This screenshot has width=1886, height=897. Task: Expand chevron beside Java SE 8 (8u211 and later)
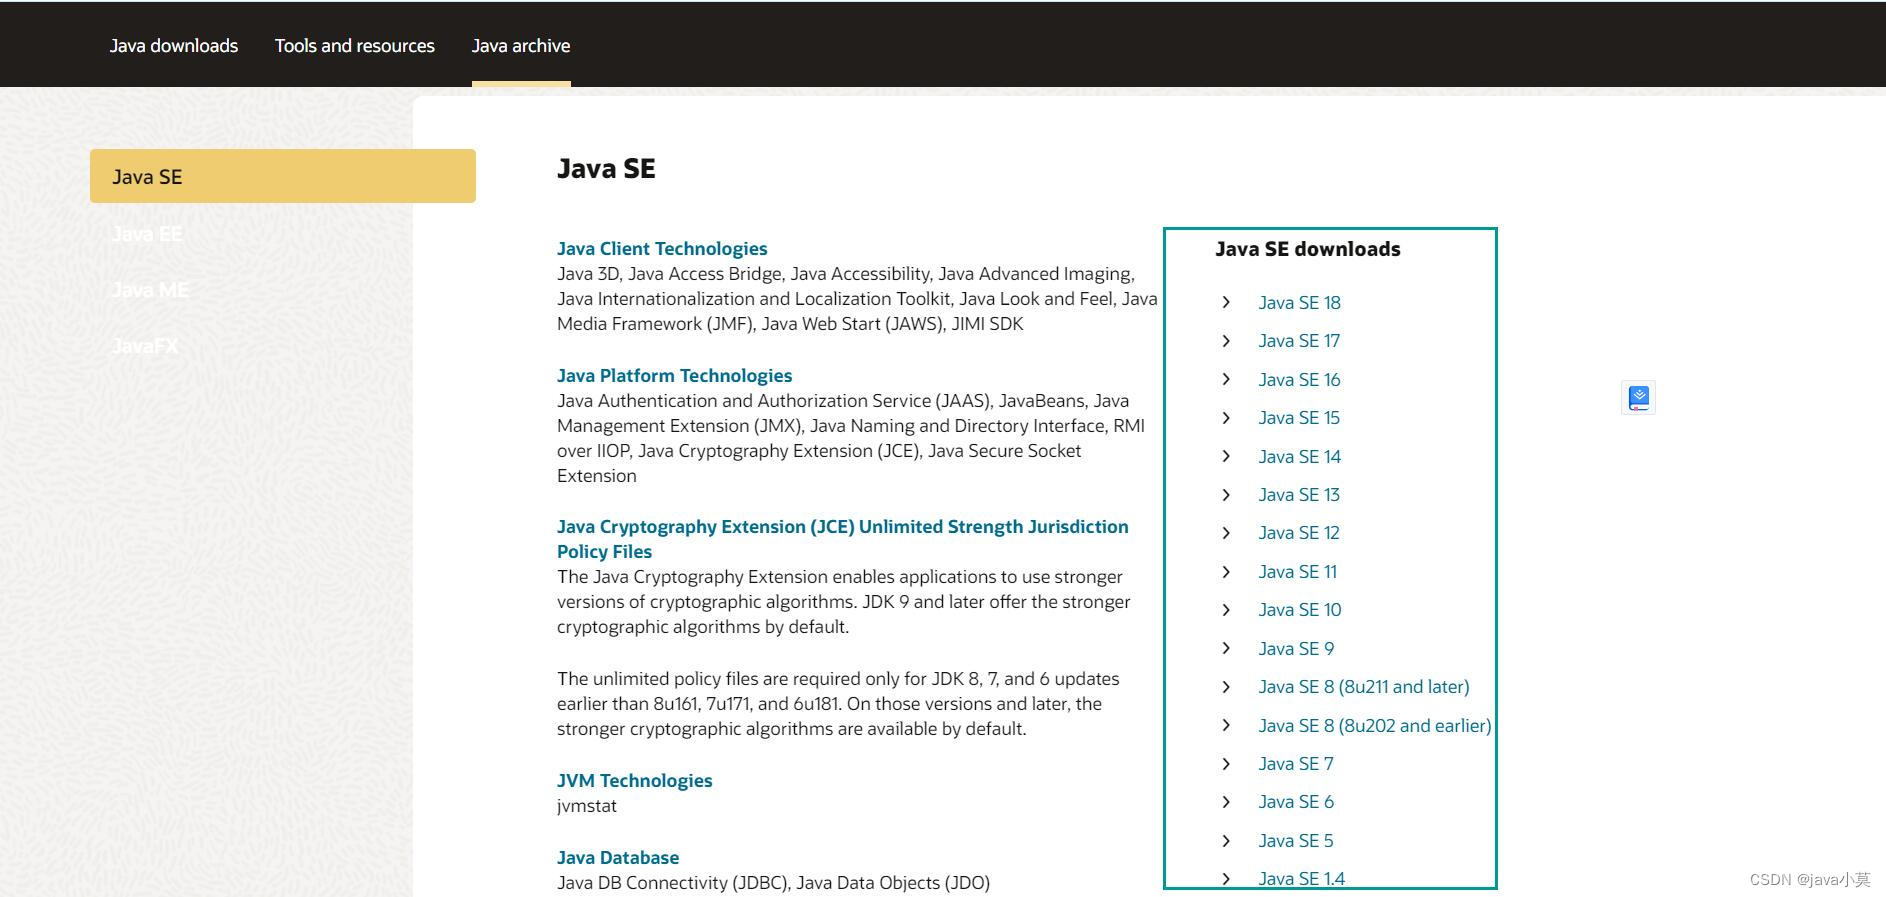coord(1226,687)
